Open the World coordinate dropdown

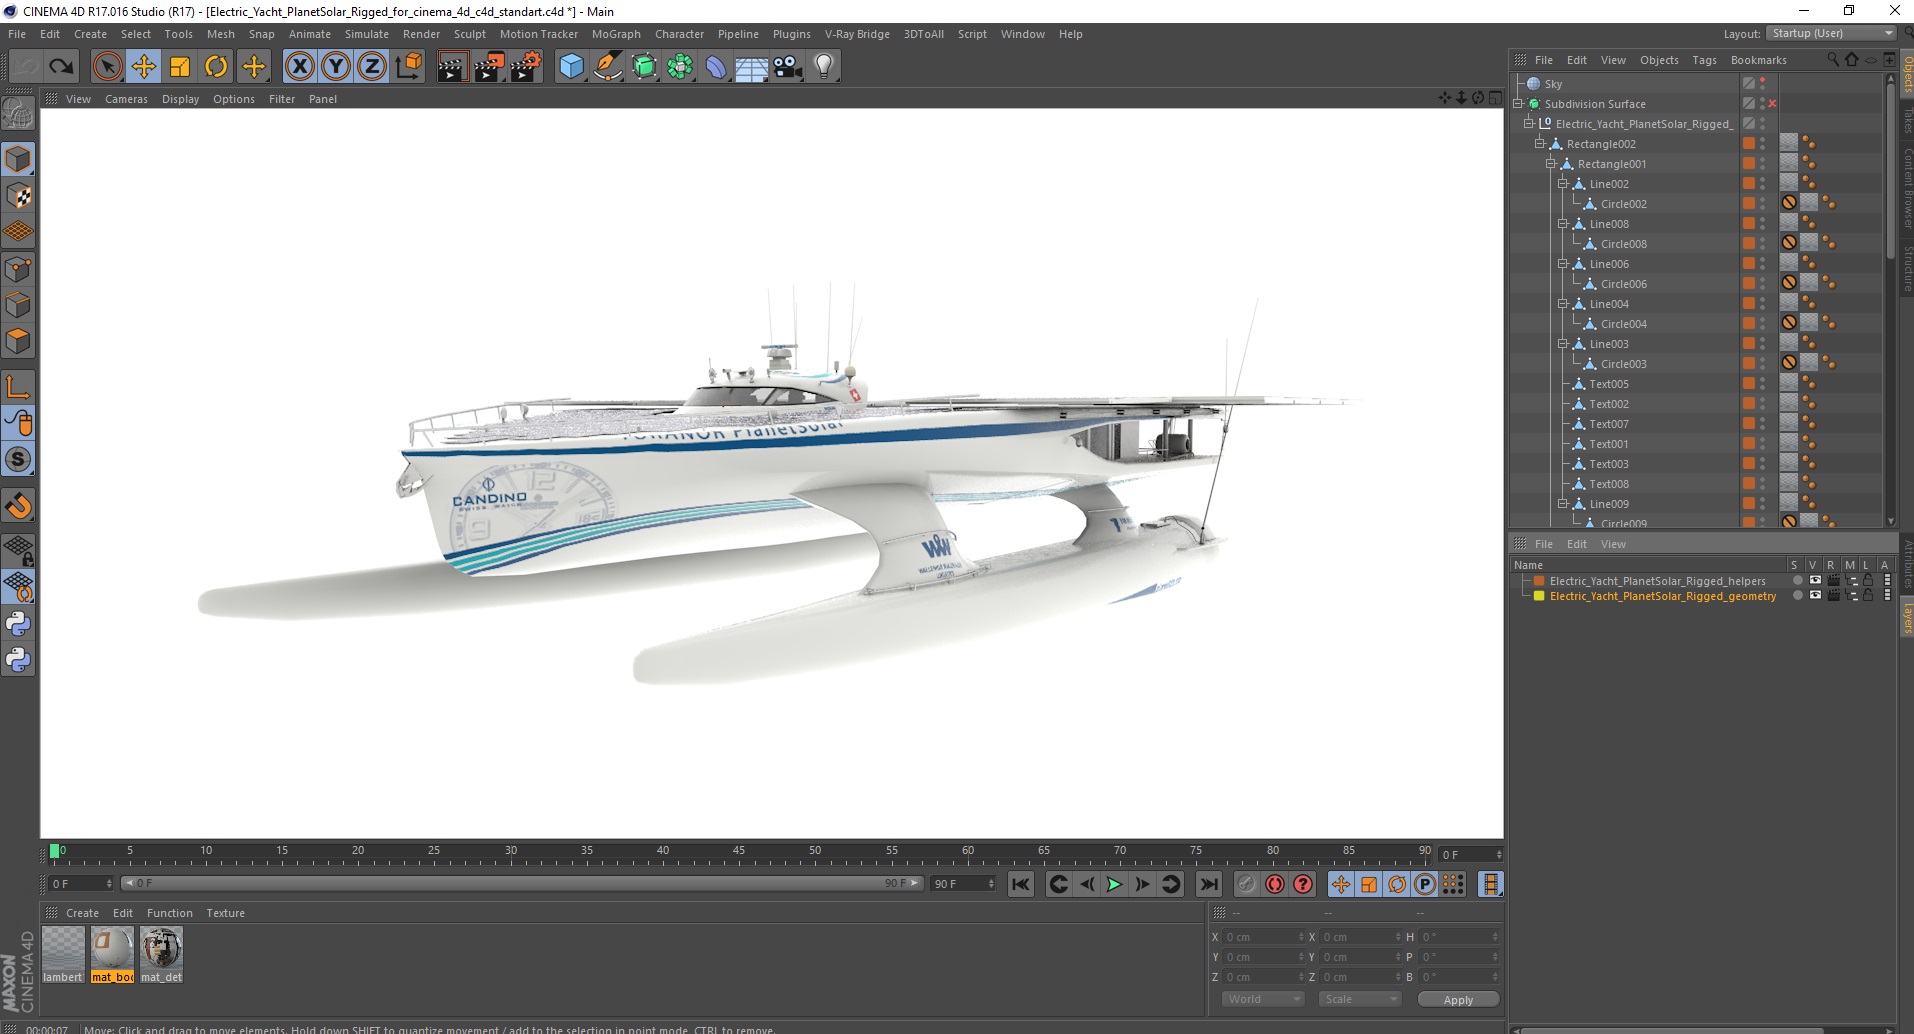[1263, 999]
